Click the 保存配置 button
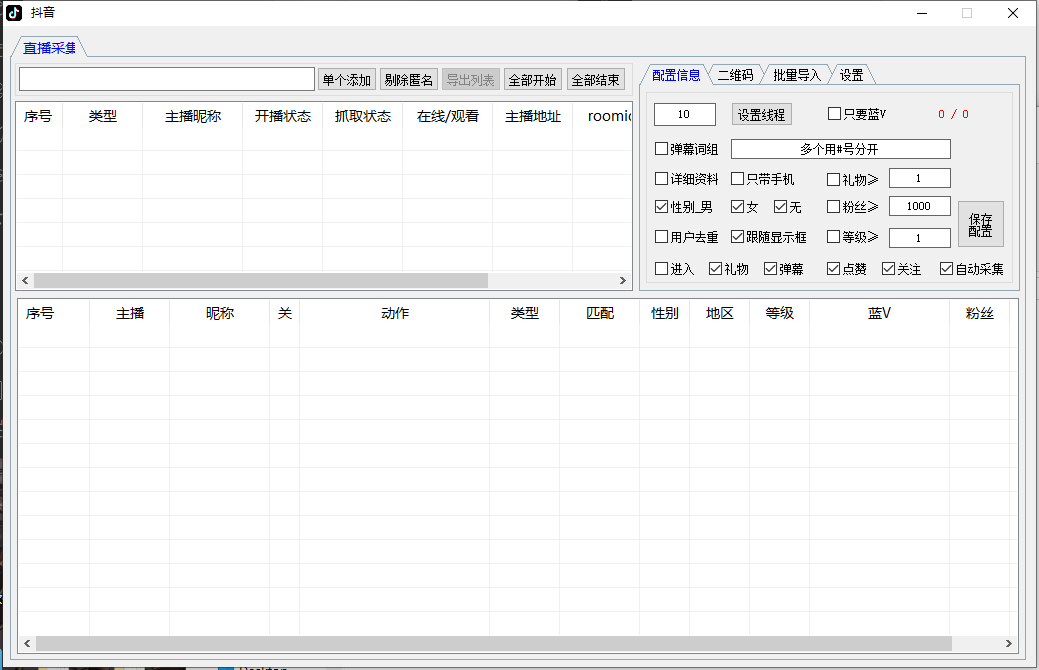Viewport: 1039px width, 670px height. pos(980,223)
